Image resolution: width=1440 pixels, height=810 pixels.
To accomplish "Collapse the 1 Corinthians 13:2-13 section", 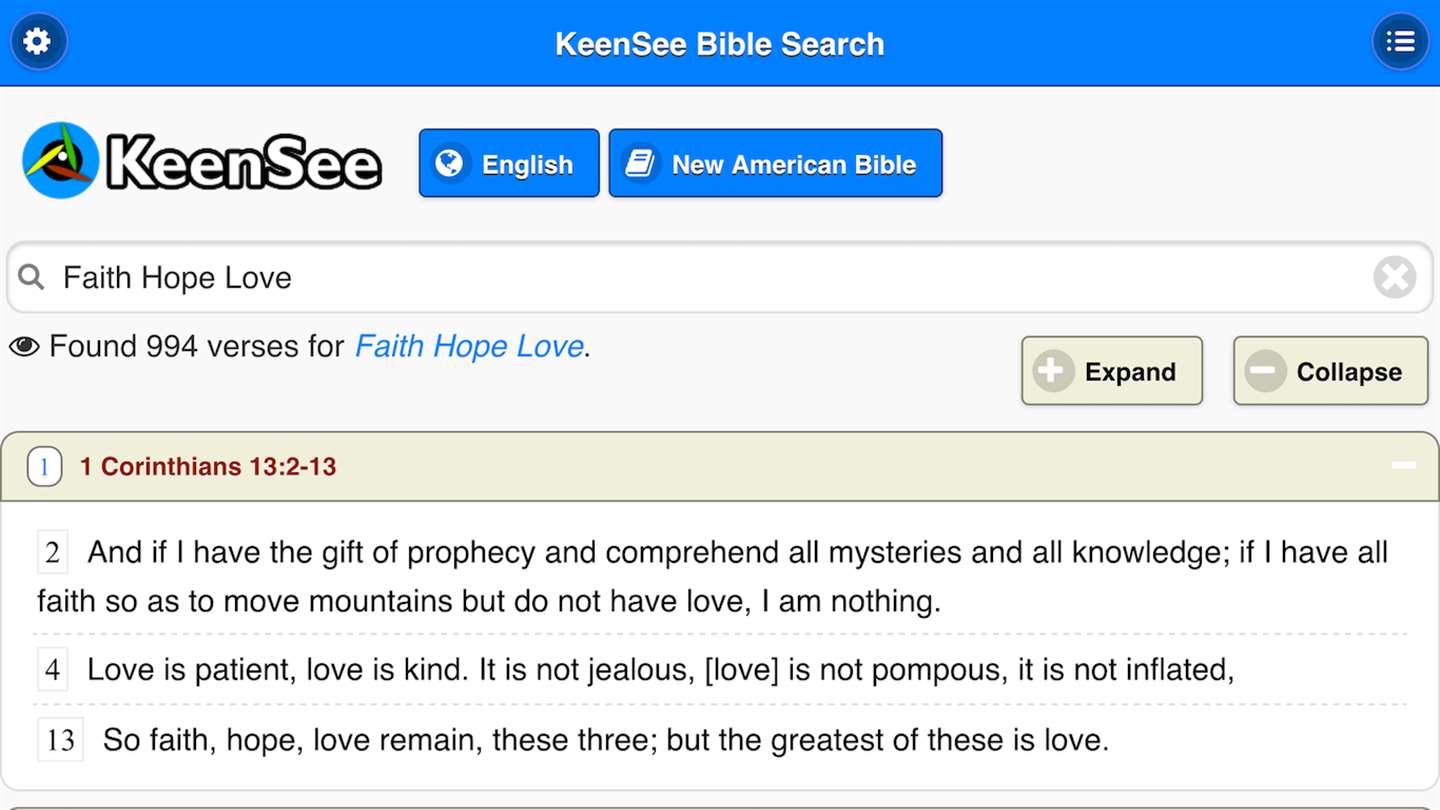I will click(x=1404, y=466).
